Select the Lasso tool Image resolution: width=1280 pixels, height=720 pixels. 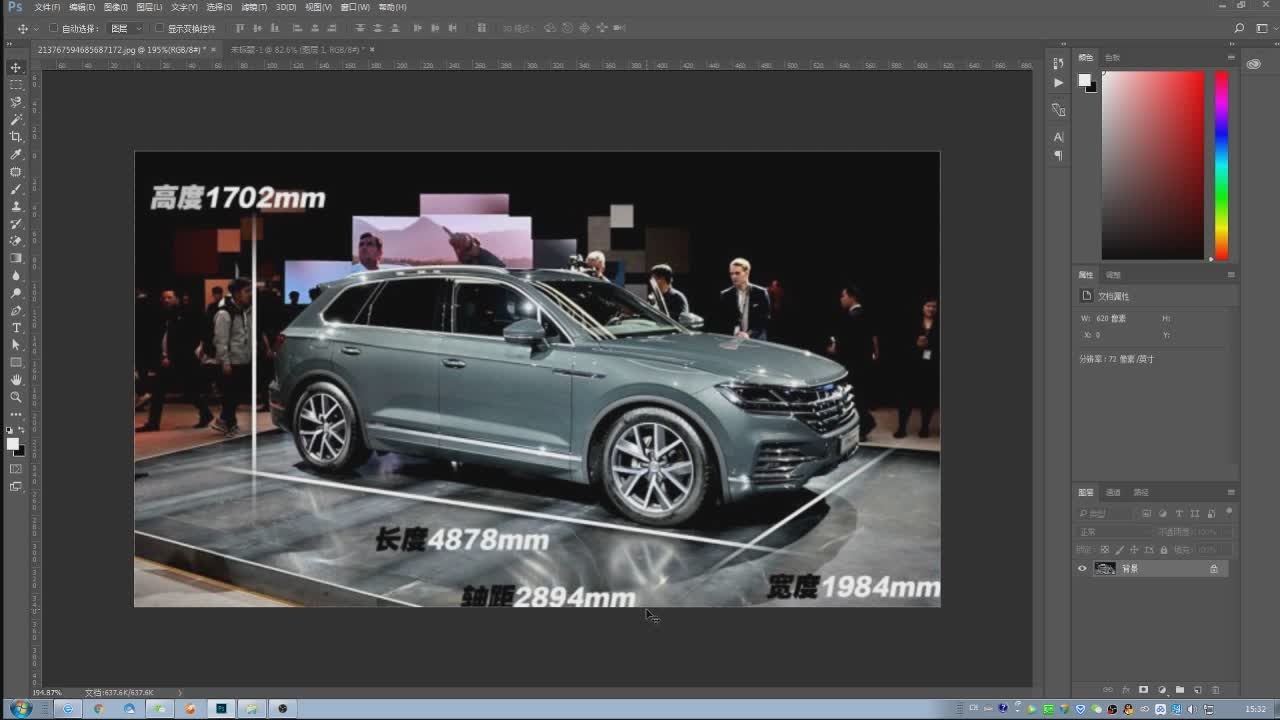point(16,102)
